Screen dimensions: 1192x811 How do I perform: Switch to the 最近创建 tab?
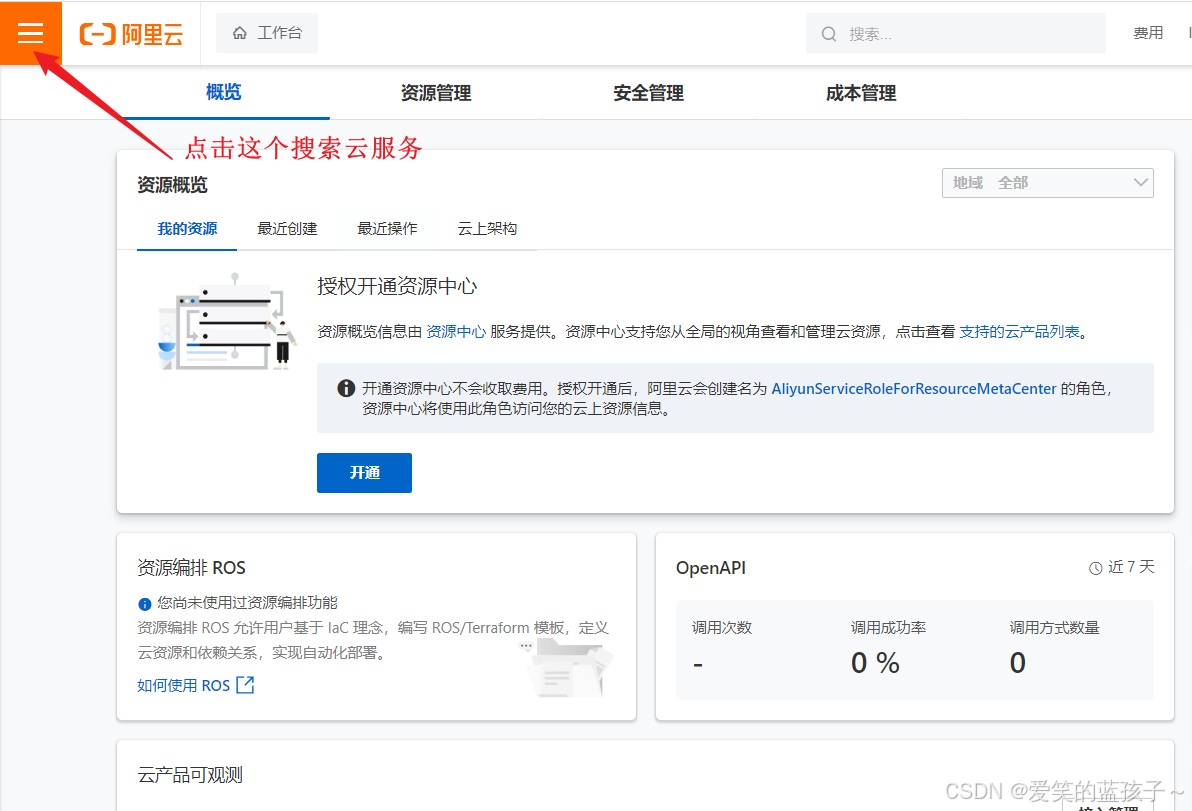[x=287, y=228]
